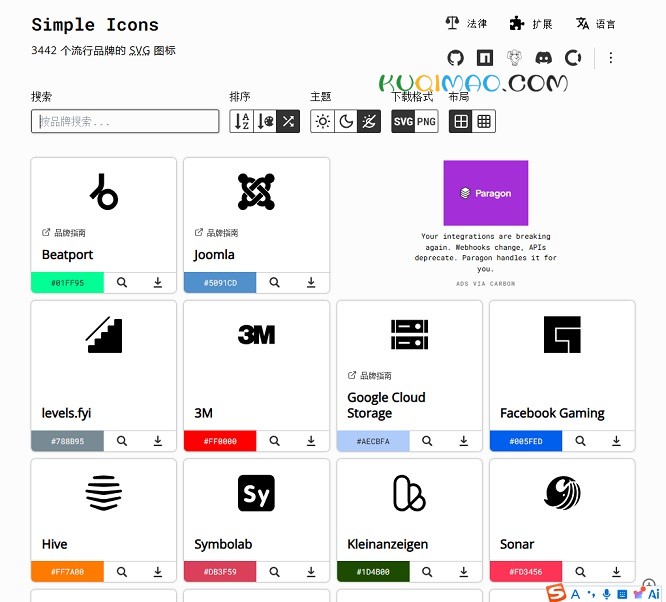Screen dimensions: 666x602
Task: View Sonar icon details magnifier
Action: click(x=580, y=572)
